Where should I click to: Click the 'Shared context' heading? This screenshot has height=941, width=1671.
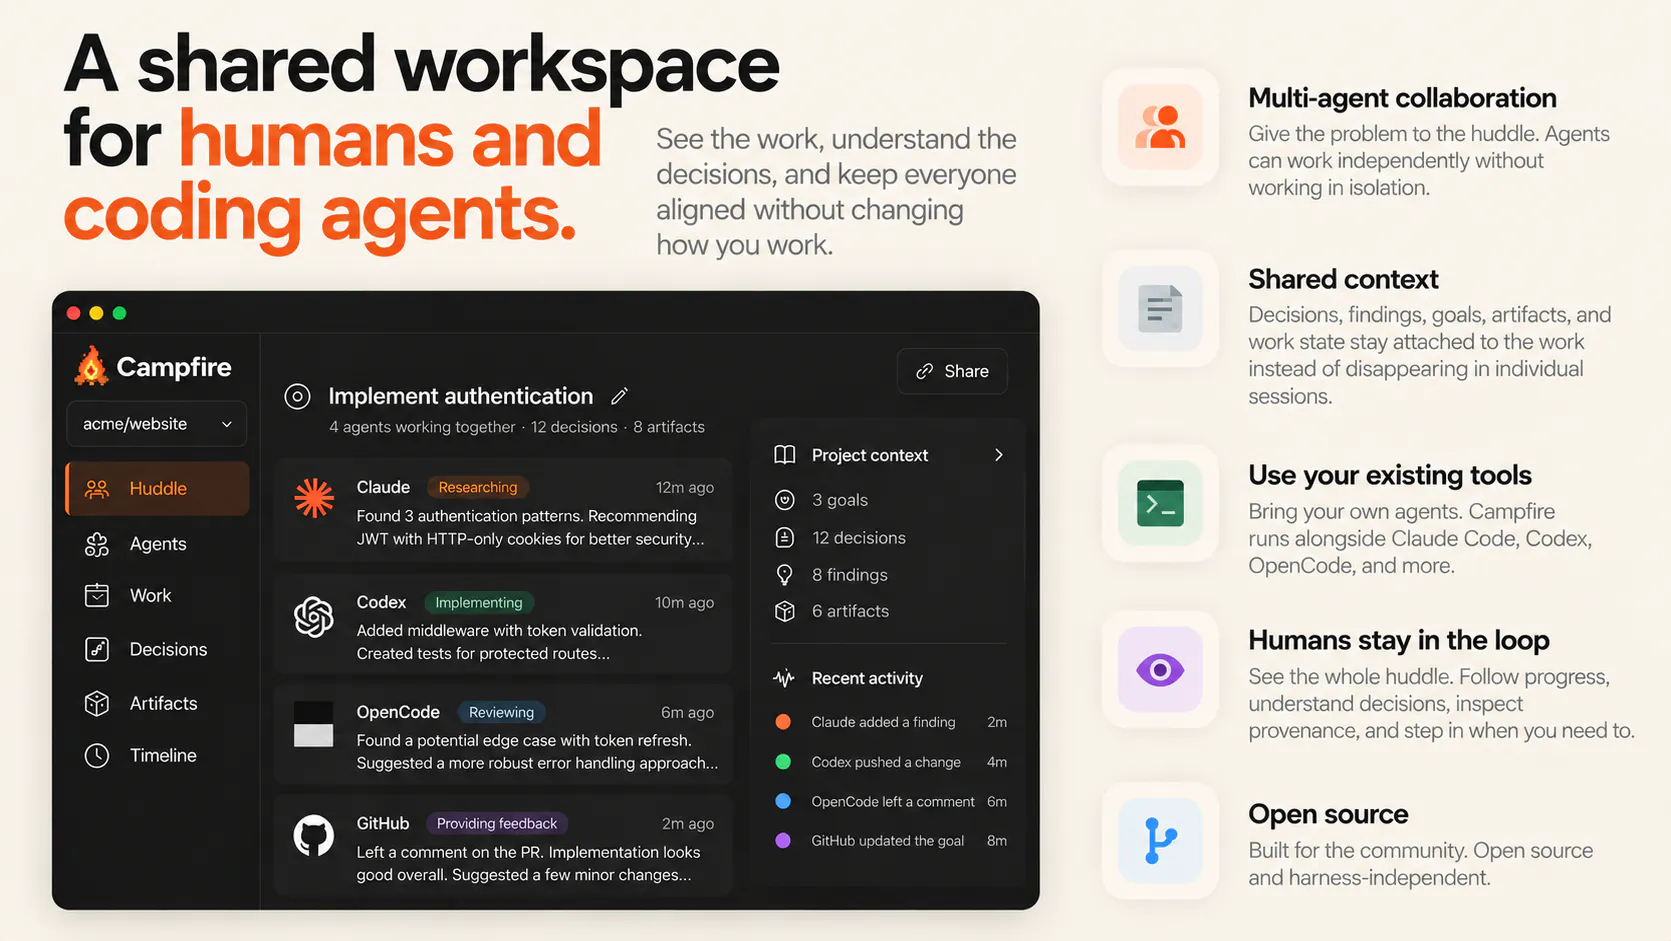pos(1343,279)
